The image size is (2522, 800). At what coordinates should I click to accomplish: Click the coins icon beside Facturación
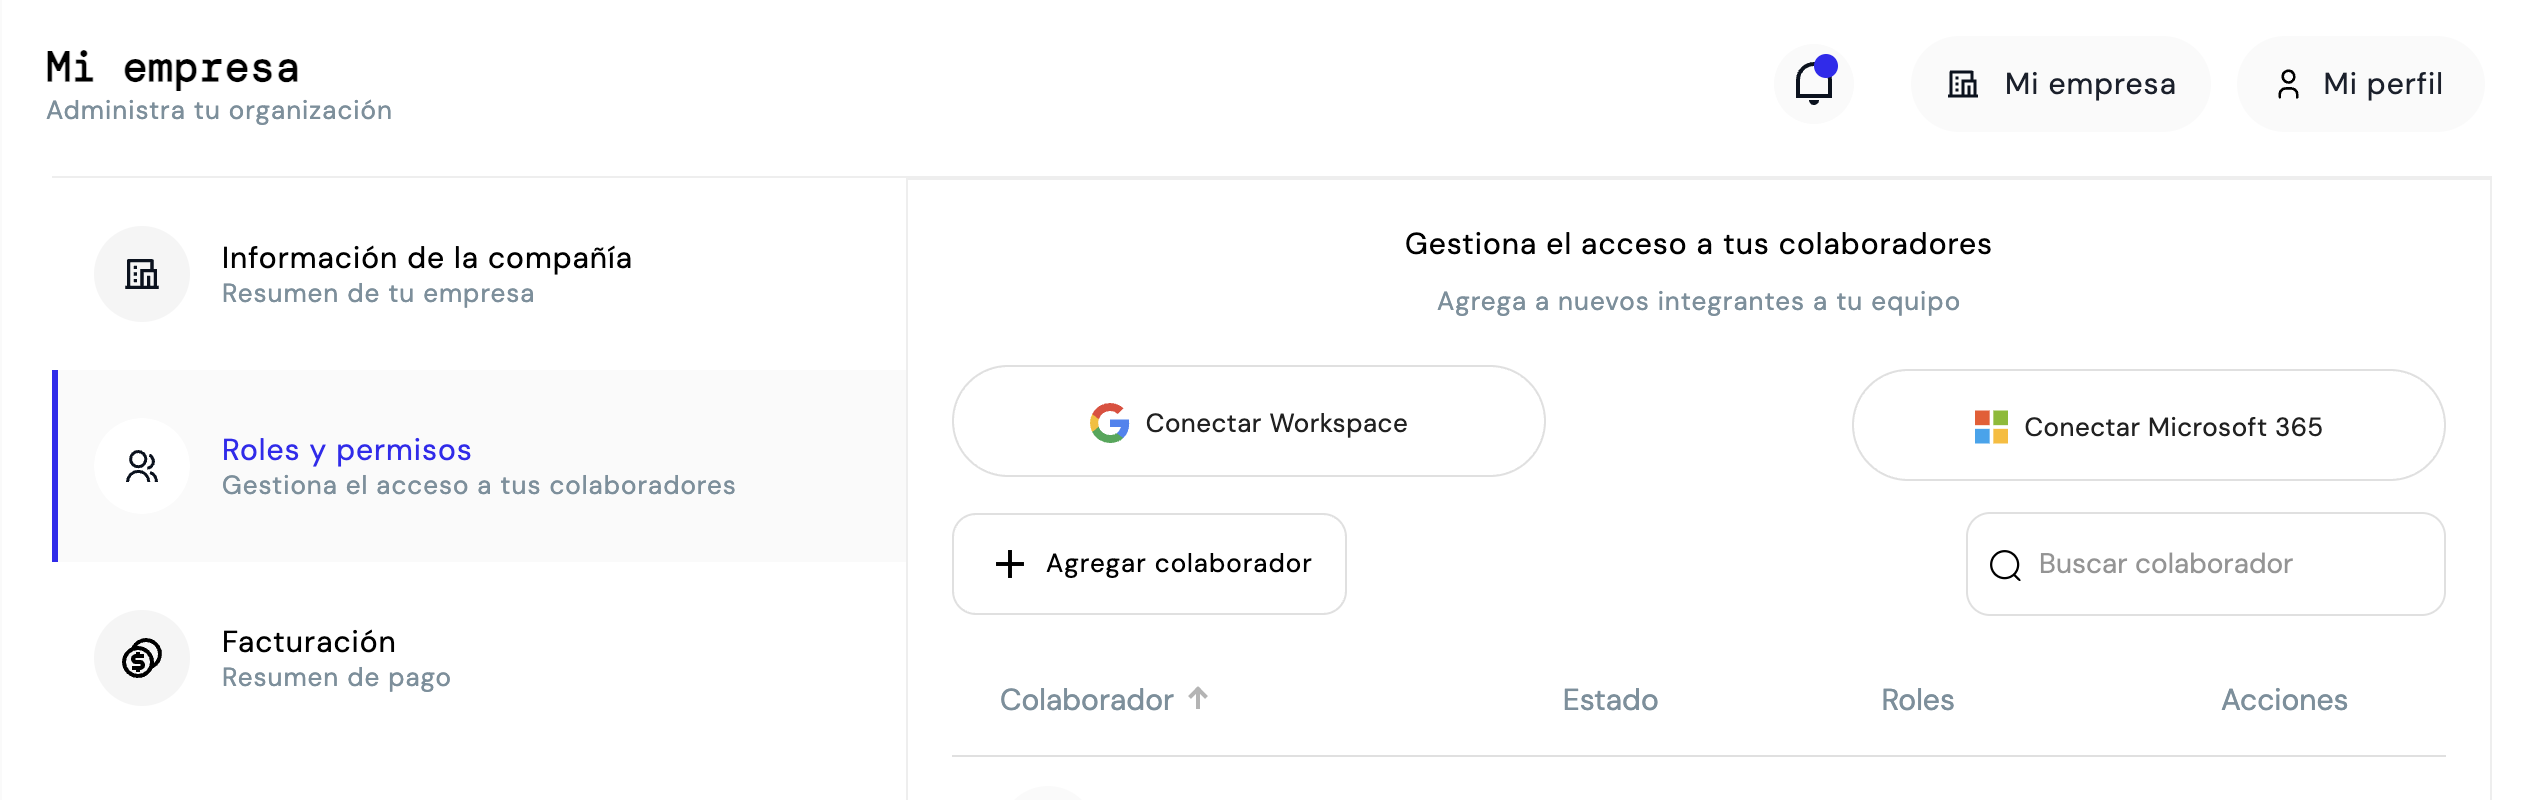tap(142, 658)
